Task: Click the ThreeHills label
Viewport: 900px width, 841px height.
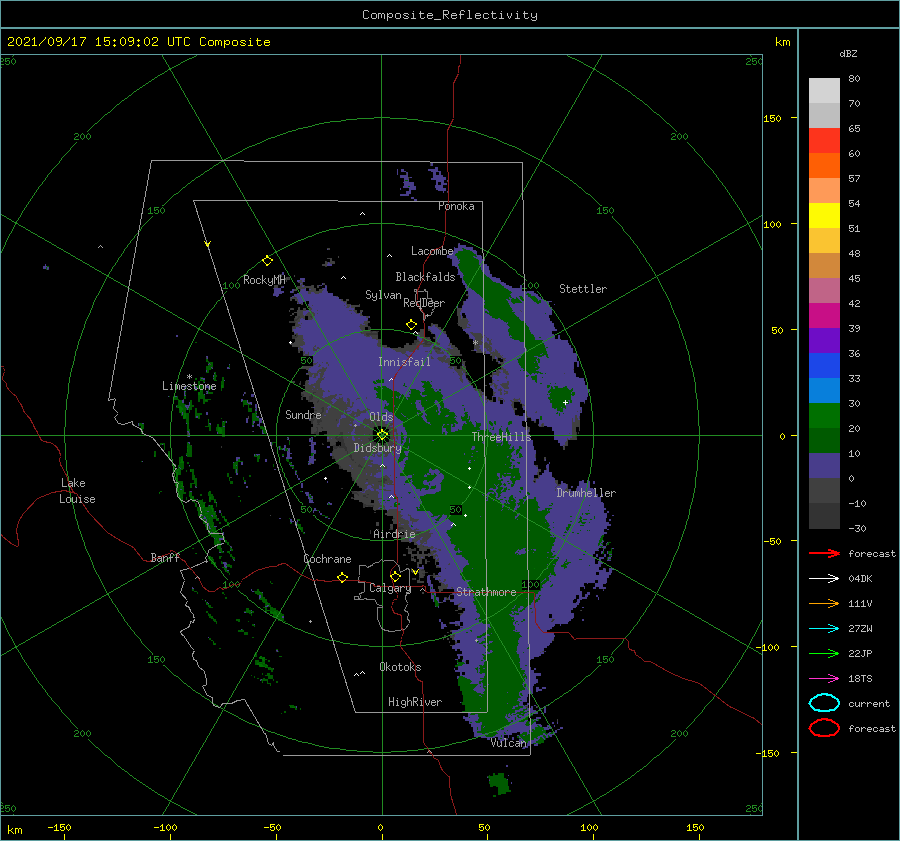Action: (x=501, y=437)
